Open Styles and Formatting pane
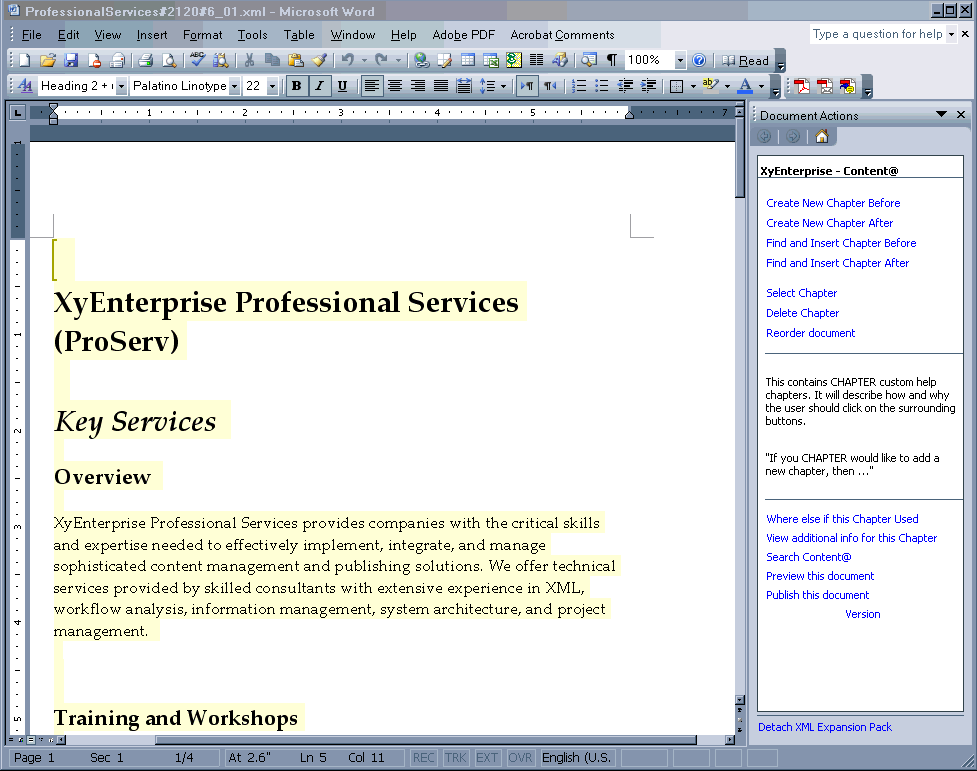The height and width of the screenshot is (771, 977). pos(25,86)
